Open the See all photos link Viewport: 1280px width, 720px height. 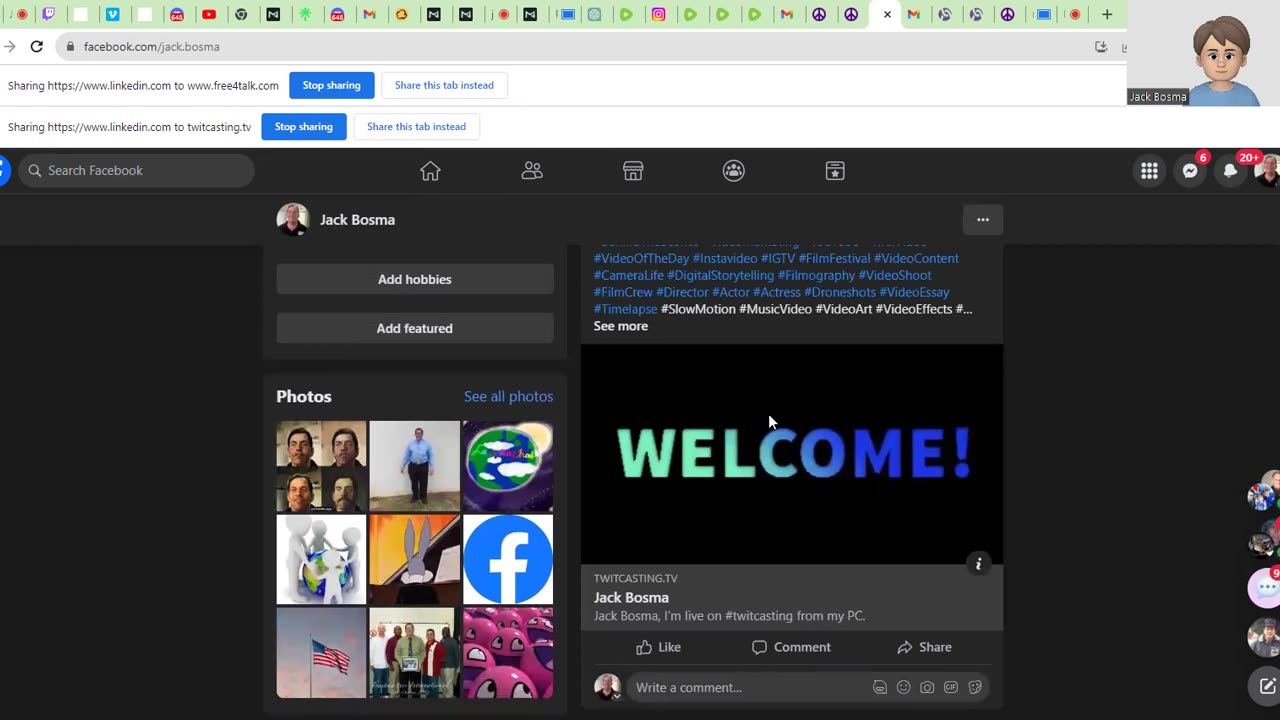point(508,396)
